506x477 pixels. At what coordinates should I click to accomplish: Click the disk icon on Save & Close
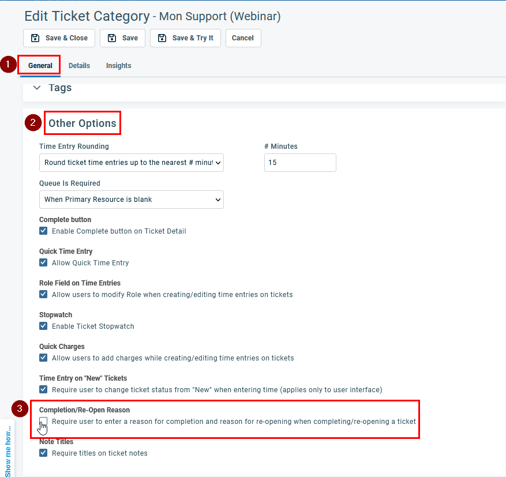[35, 38]
